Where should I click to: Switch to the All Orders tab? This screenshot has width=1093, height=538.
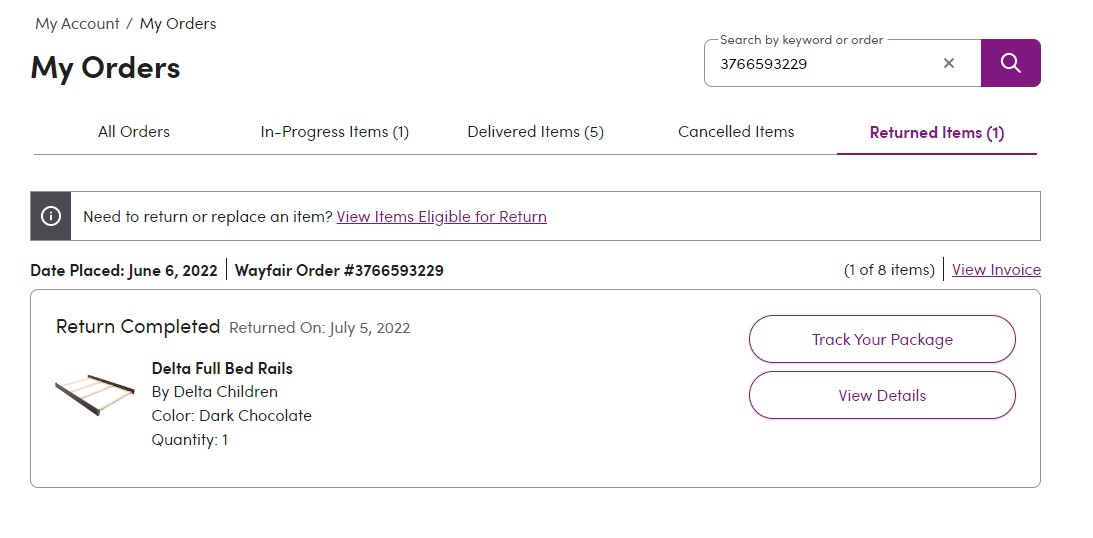click(x=134, y=132)
